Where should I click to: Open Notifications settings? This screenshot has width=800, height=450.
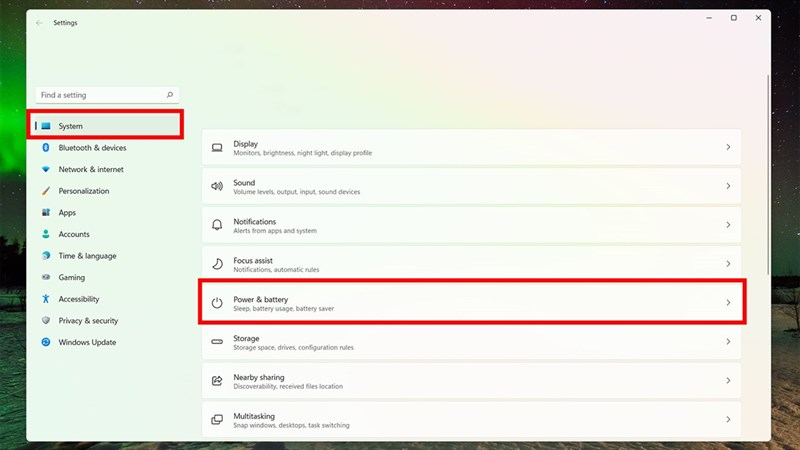pos(470,225)
